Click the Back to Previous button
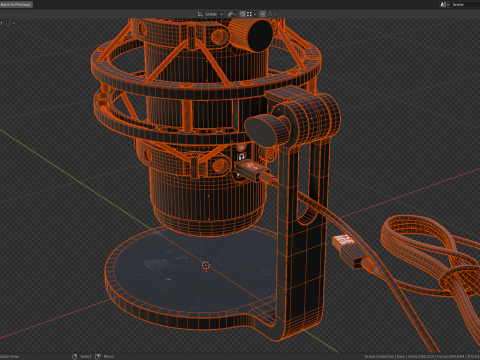Image resolution: width=480 pixels, height=360 pixels. click(x=16, y=4)
